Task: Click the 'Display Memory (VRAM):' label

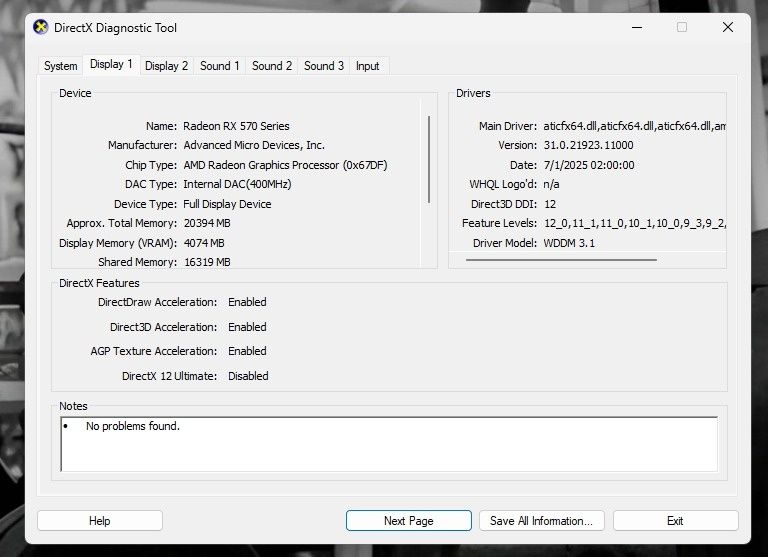Action: [118, 243]
